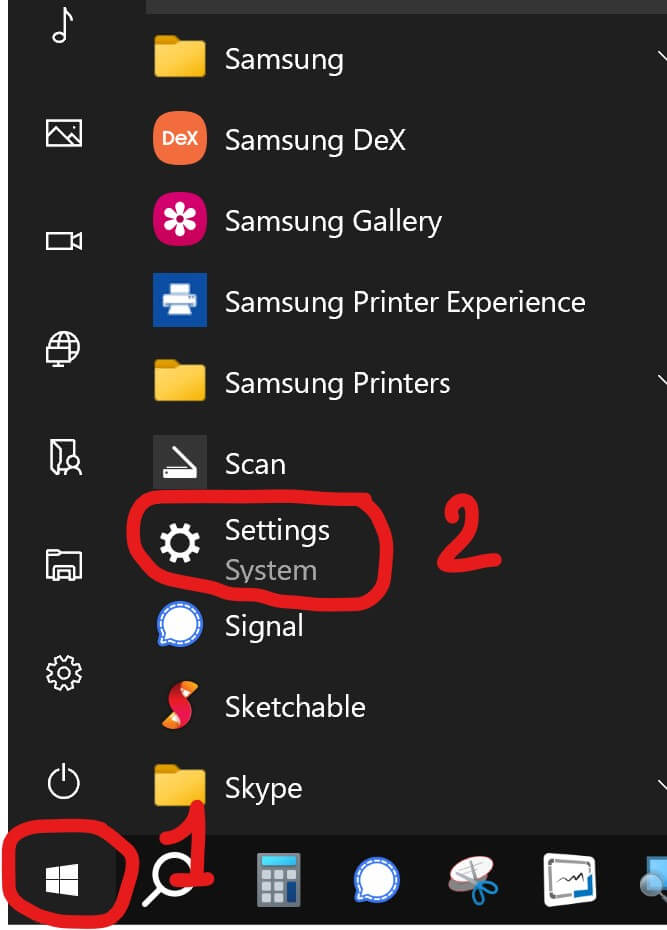Open Samsung Gallery app

(332, 221)
